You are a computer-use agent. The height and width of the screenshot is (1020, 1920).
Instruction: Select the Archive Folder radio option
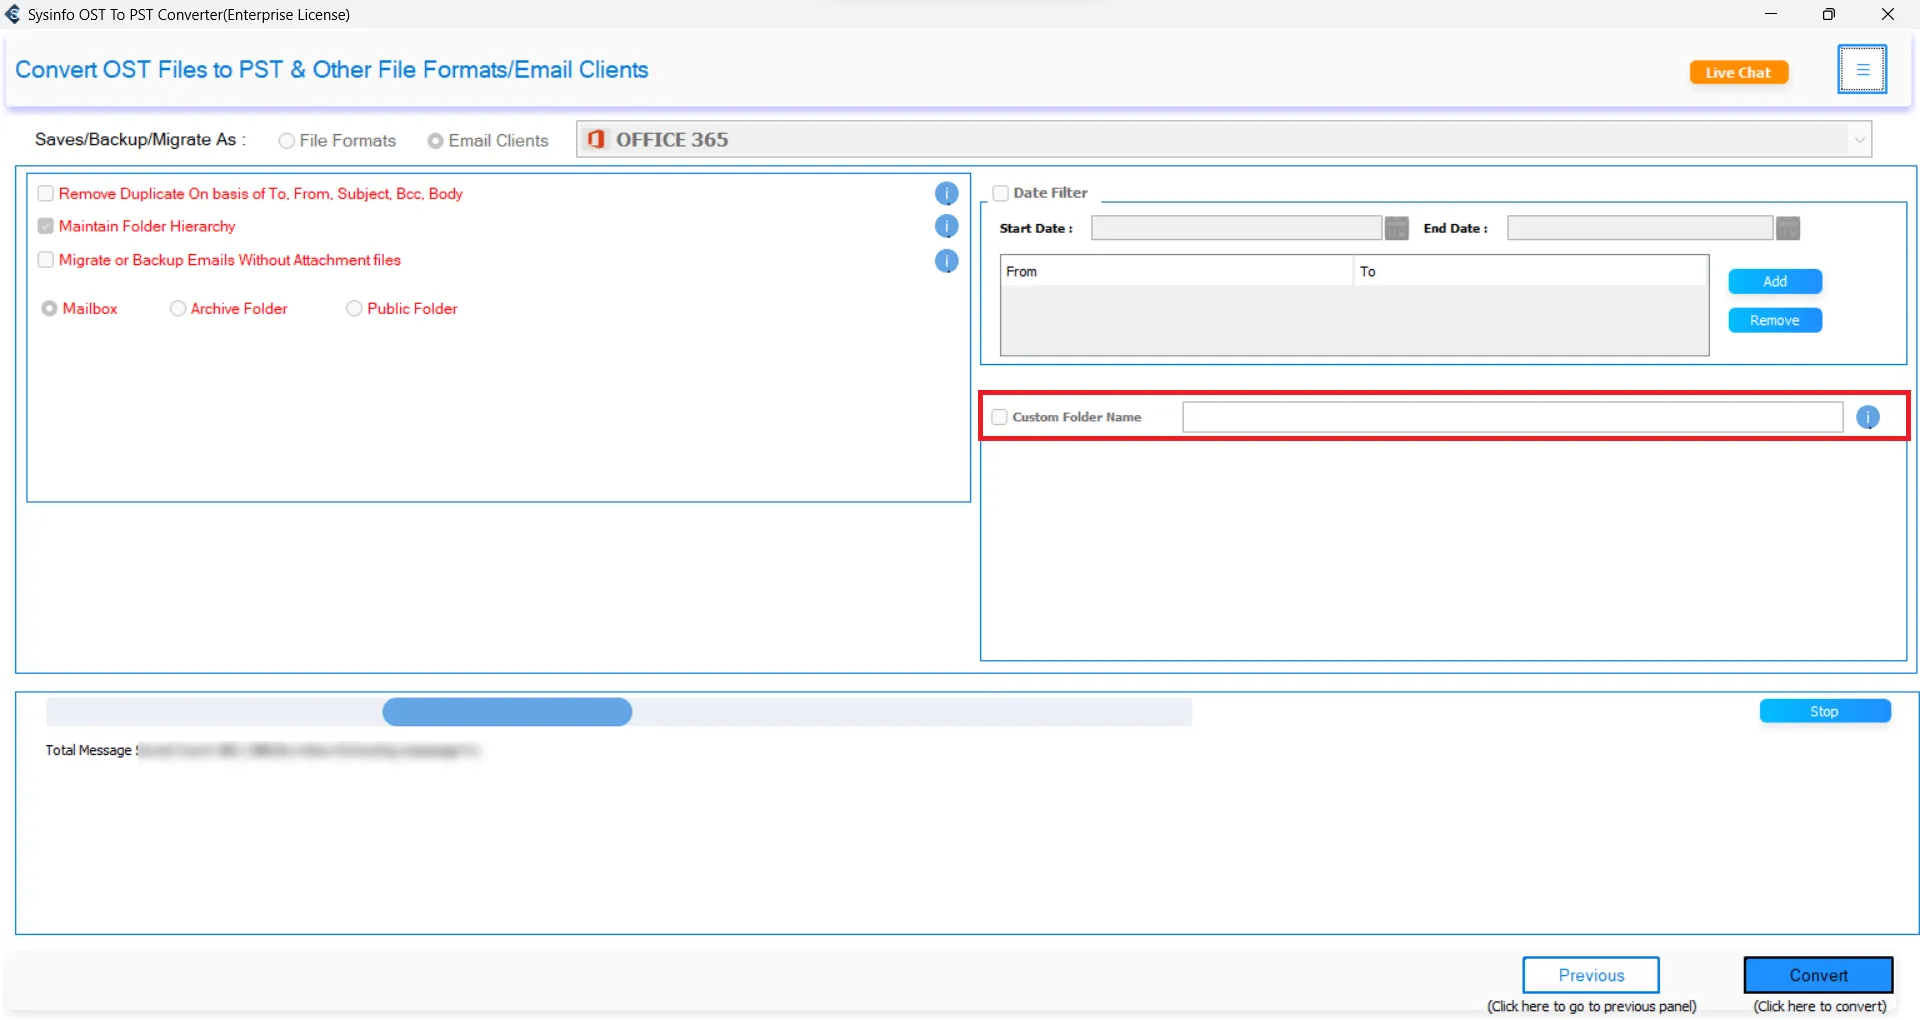coord(178,309)
